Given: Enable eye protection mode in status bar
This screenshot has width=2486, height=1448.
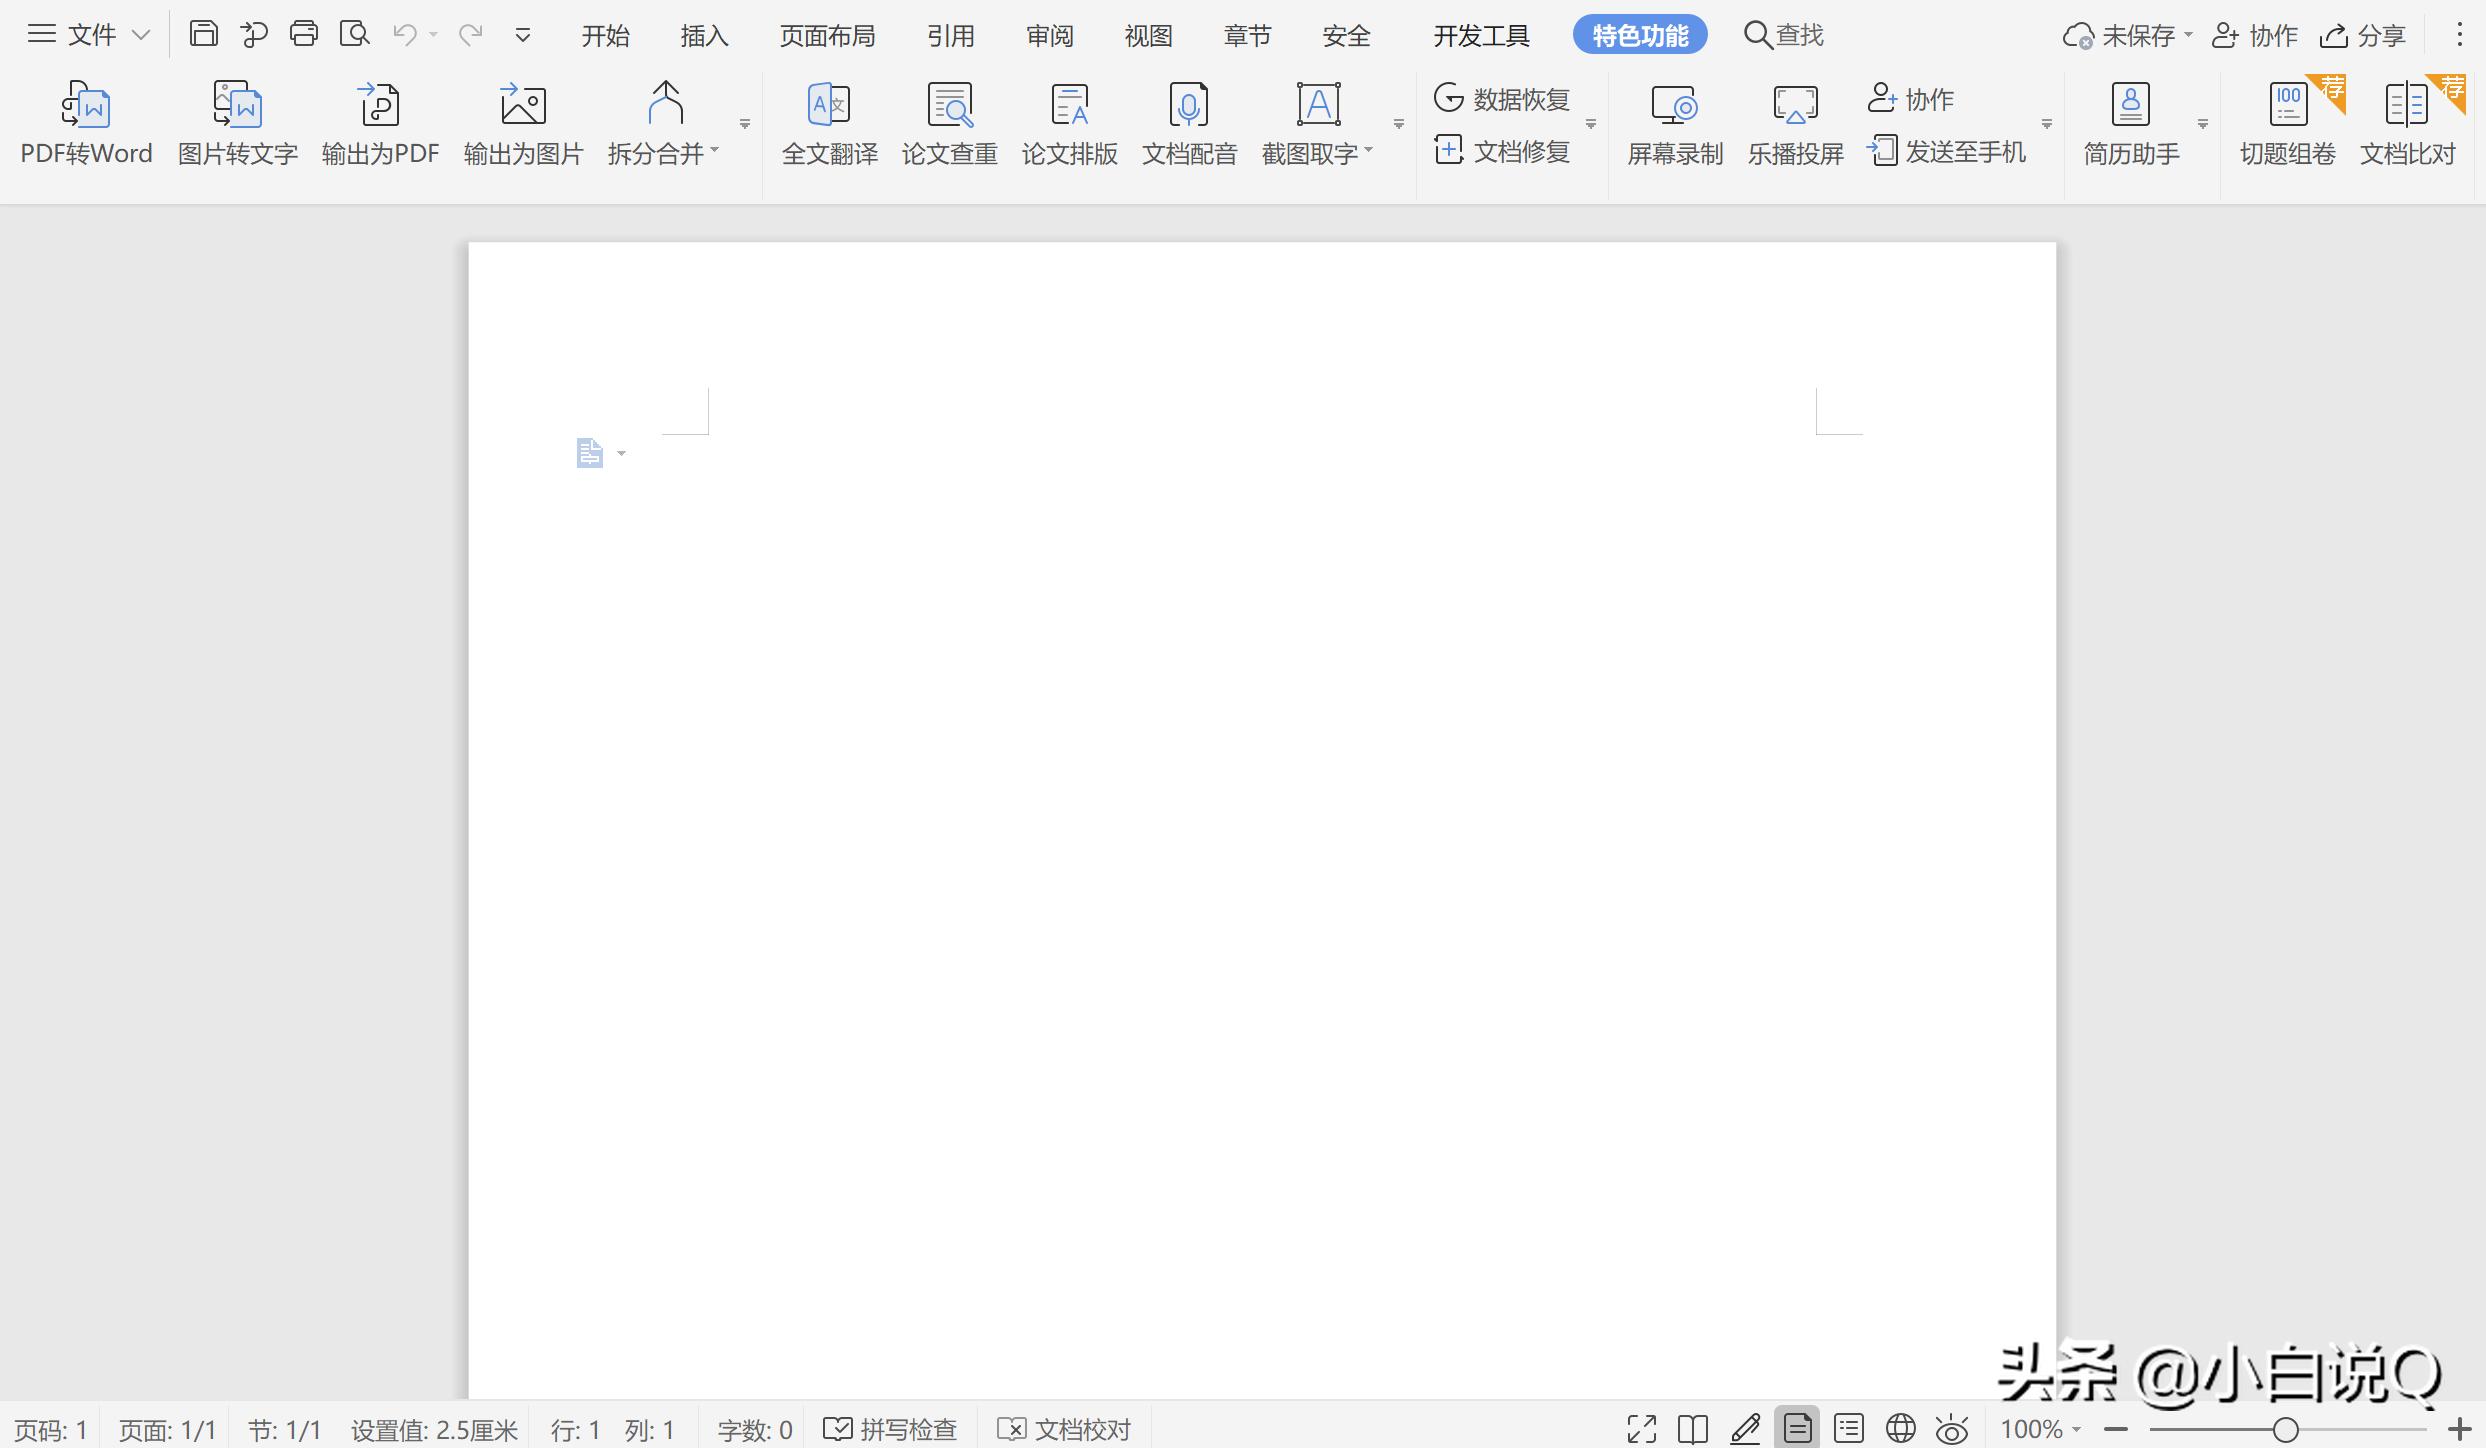Looking at the screenshot, I should [x=1951, y=1429].
